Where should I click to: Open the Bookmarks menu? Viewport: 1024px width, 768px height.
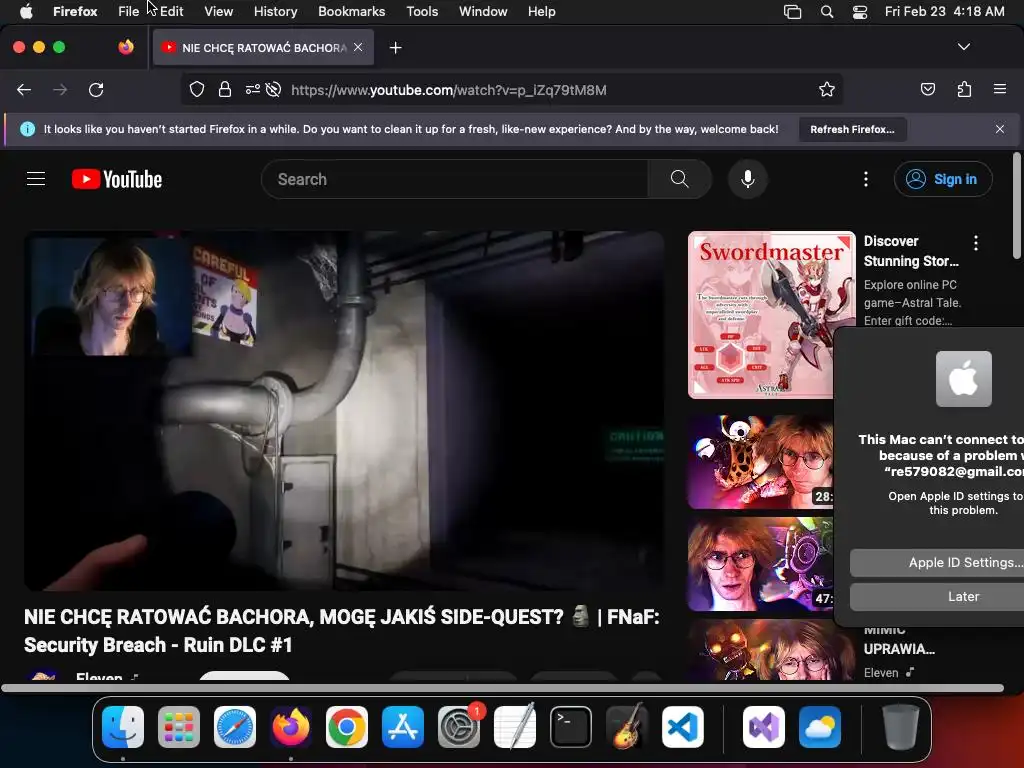pos(351,11)
